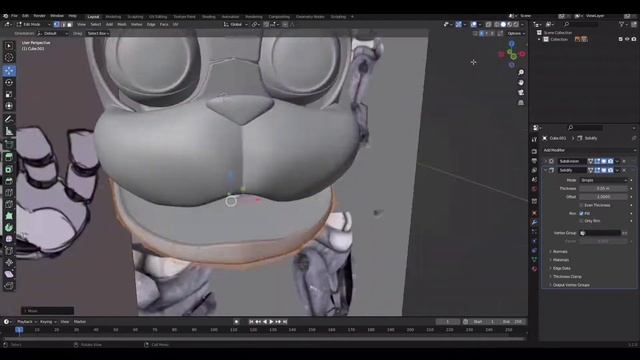Open the Global transform orientation dropdown
The width and height of the screenshot is (640, 360).
[236, 24]
